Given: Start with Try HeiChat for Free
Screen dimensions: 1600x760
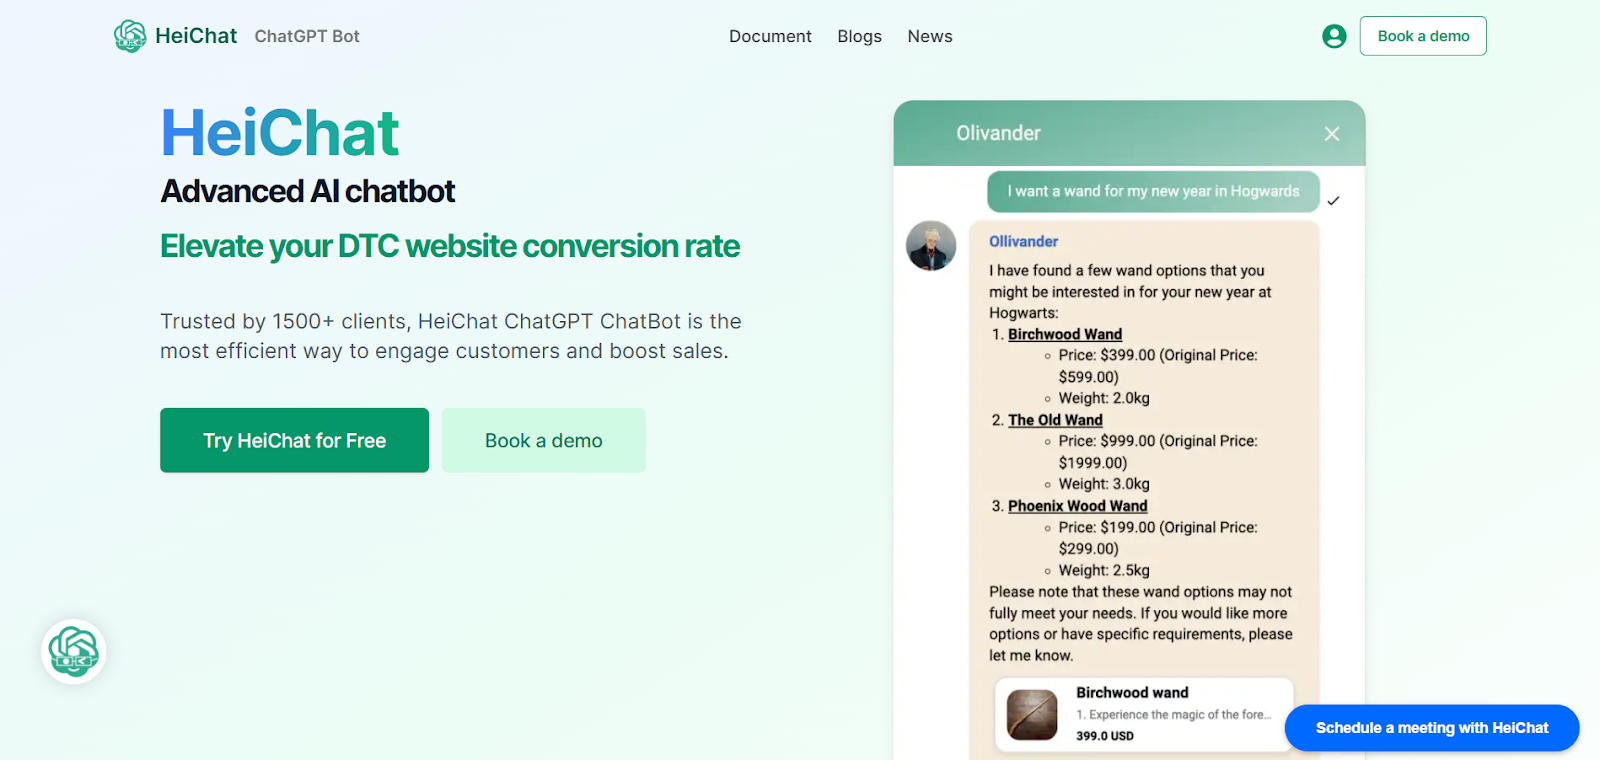Looking at the screenshot, I should (294, 440).
